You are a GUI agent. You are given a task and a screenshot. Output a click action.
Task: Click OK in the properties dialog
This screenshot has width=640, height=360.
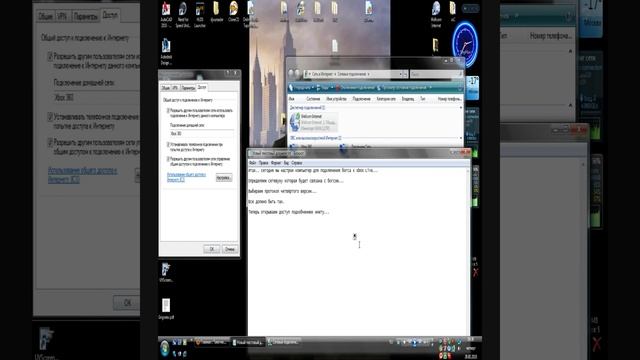211,249
